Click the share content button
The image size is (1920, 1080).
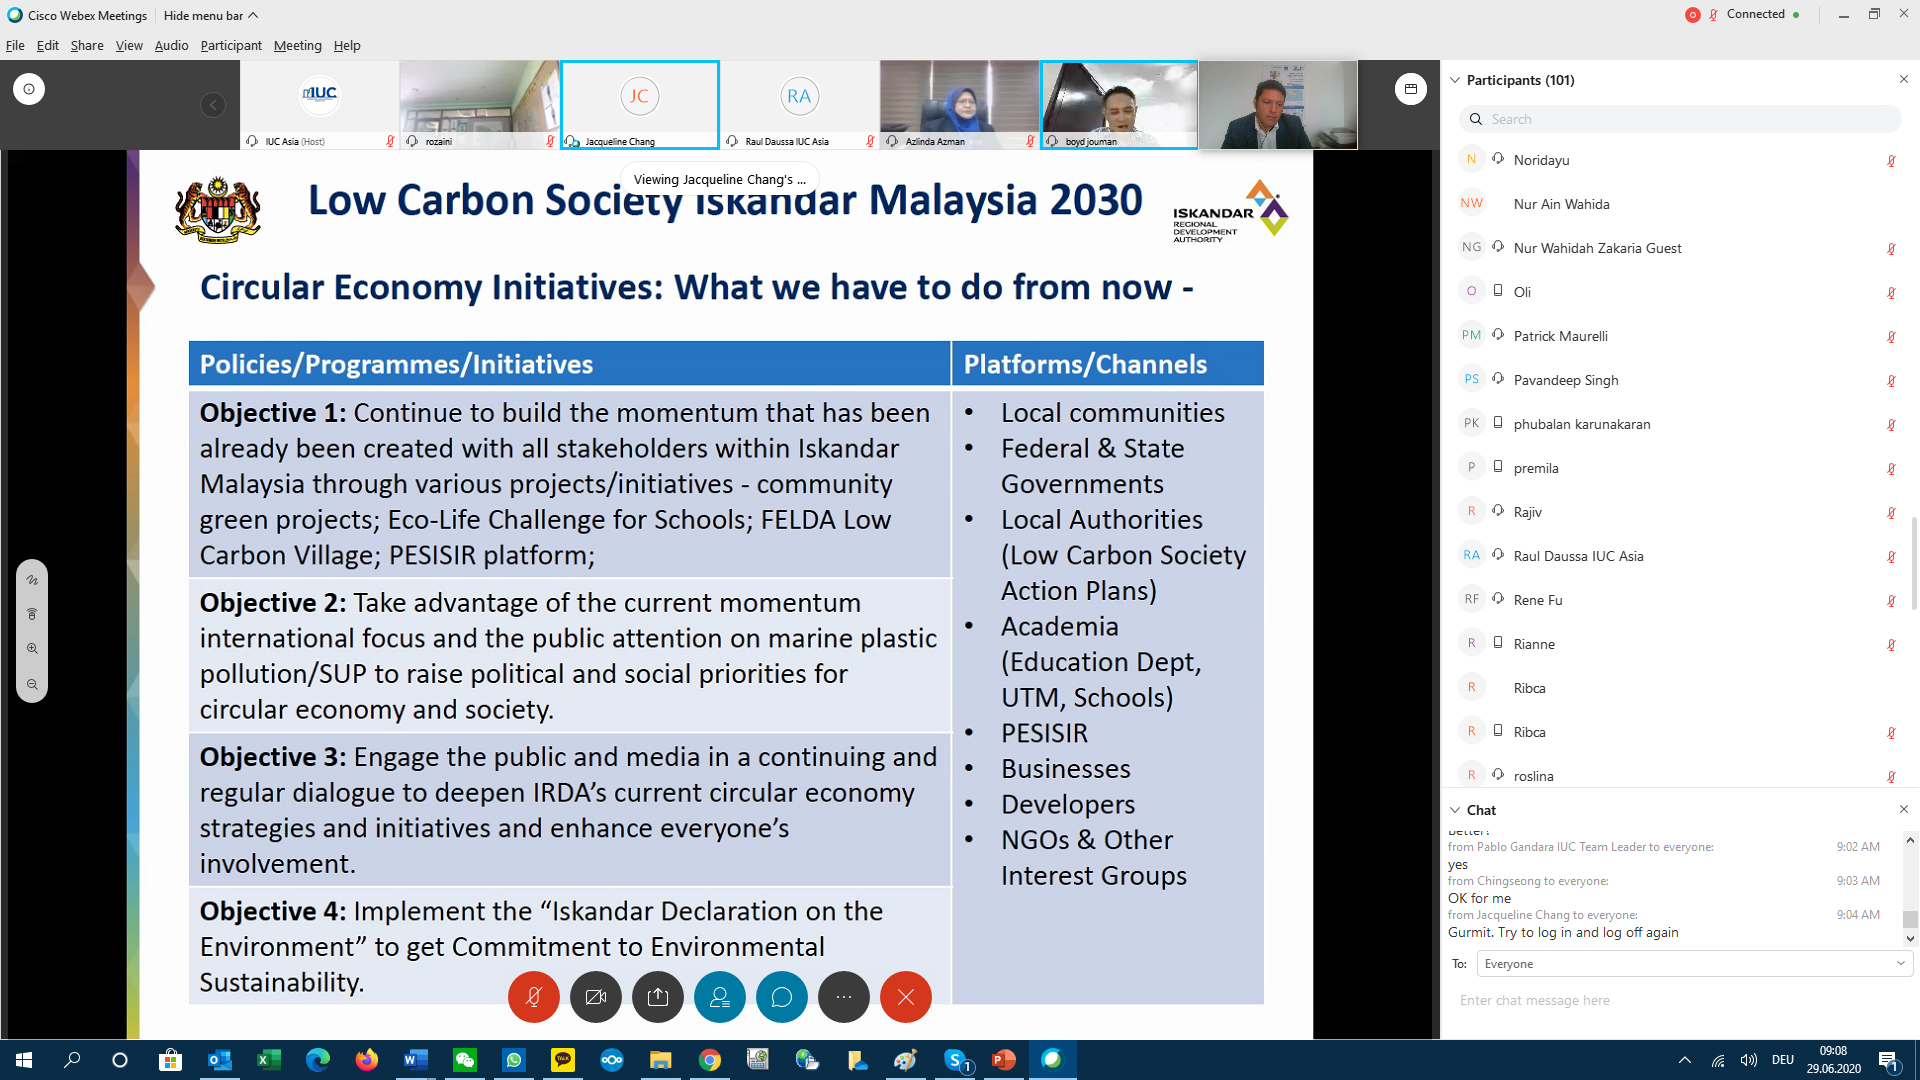point(658,997)
